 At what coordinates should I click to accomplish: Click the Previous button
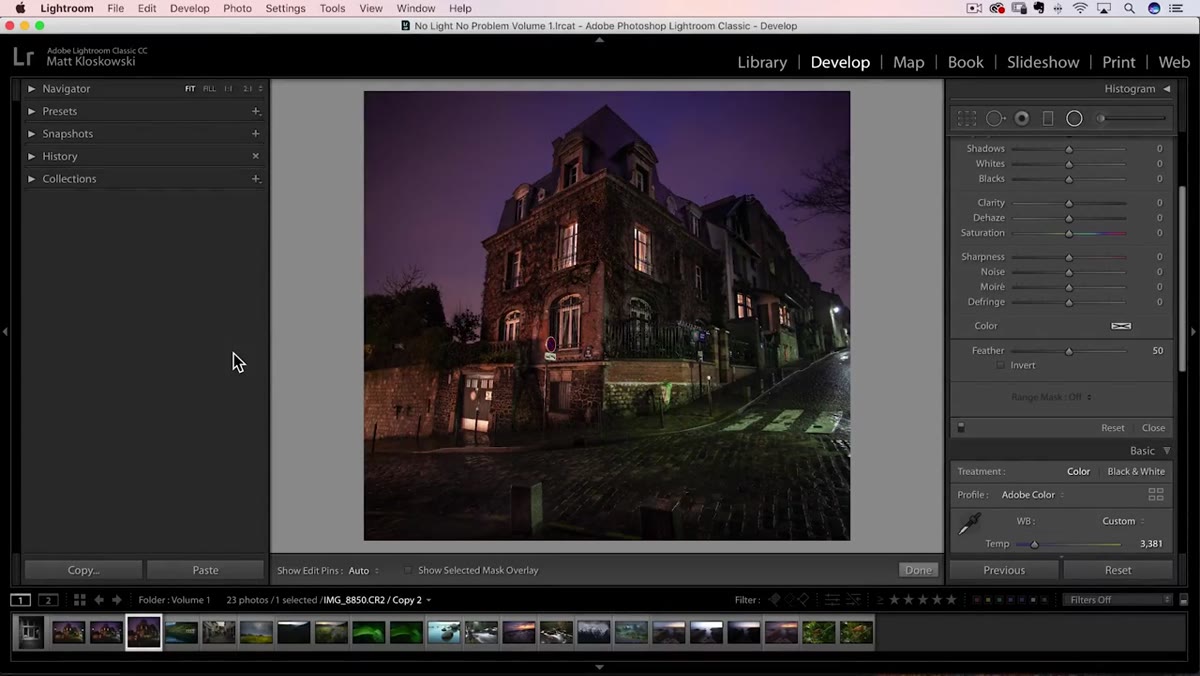1004,570
